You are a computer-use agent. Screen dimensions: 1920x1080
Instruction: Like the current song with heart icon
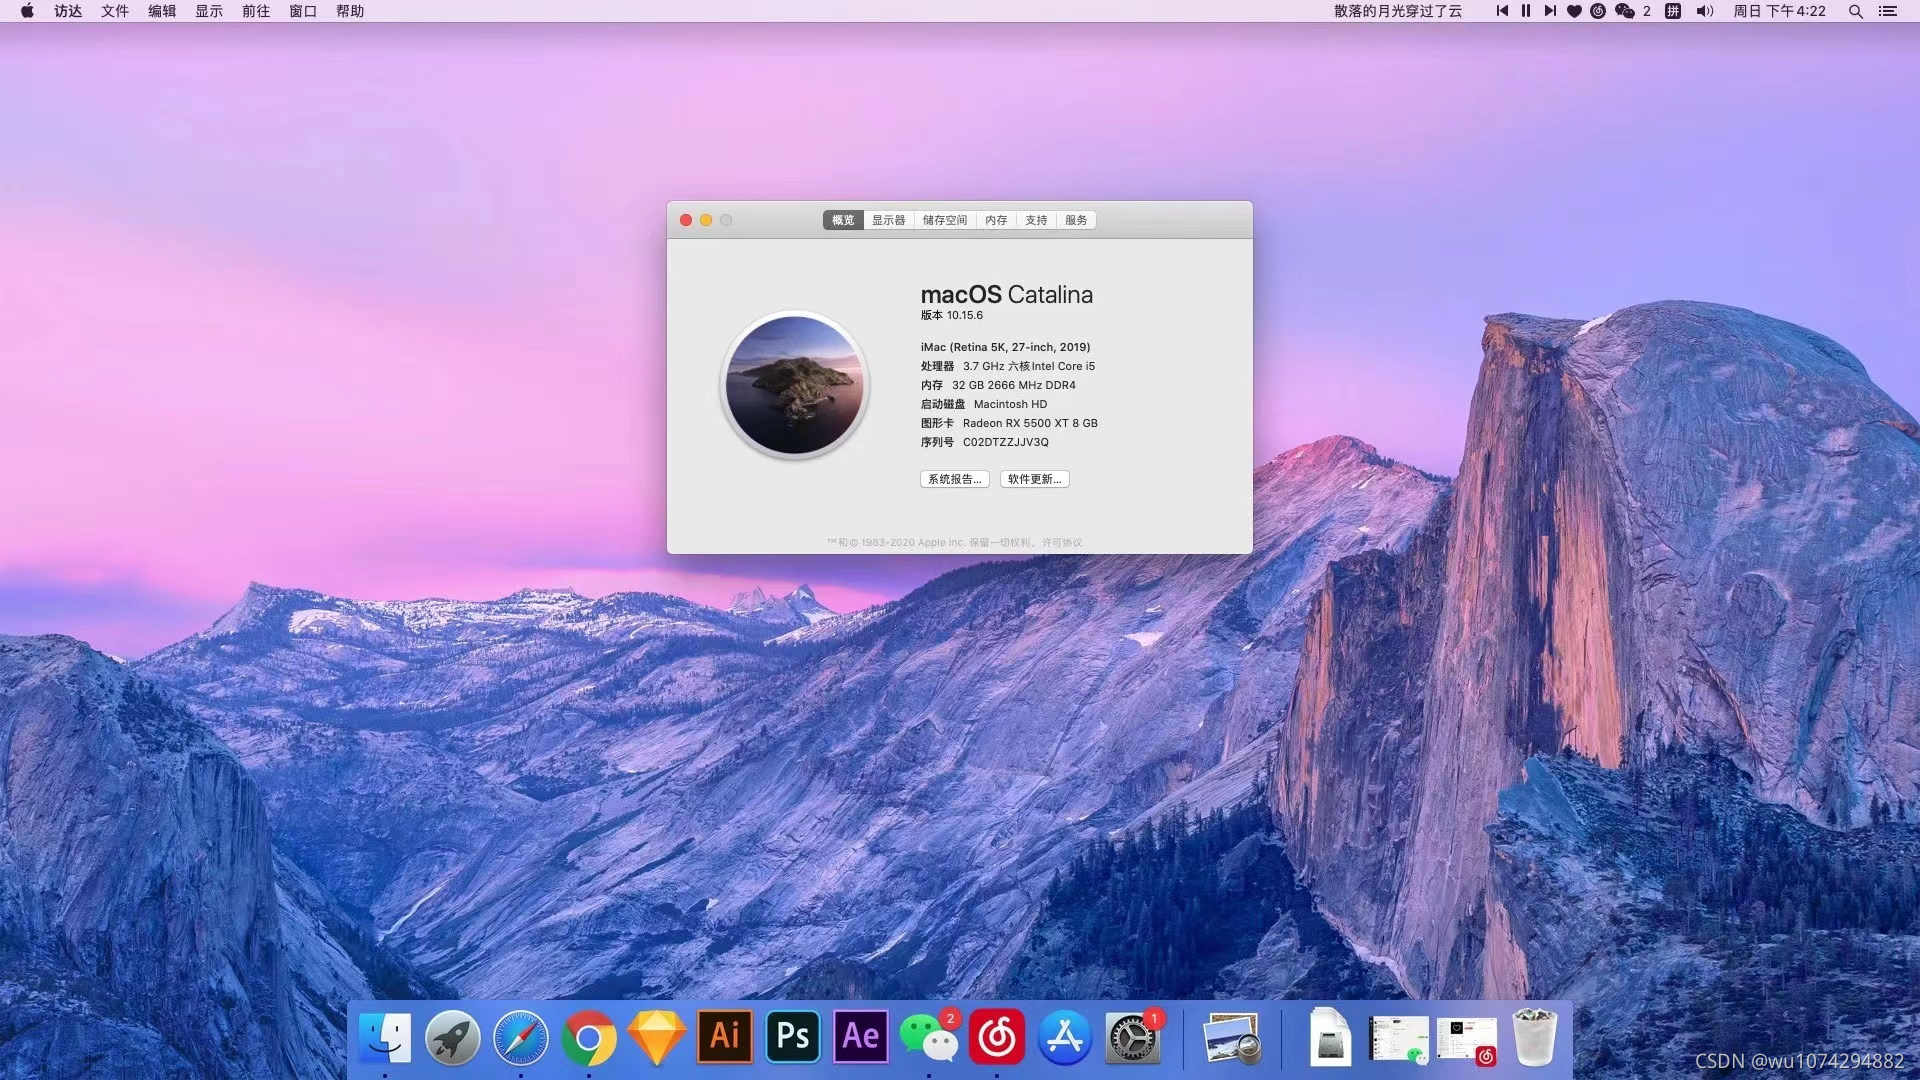coord(1574,11)
